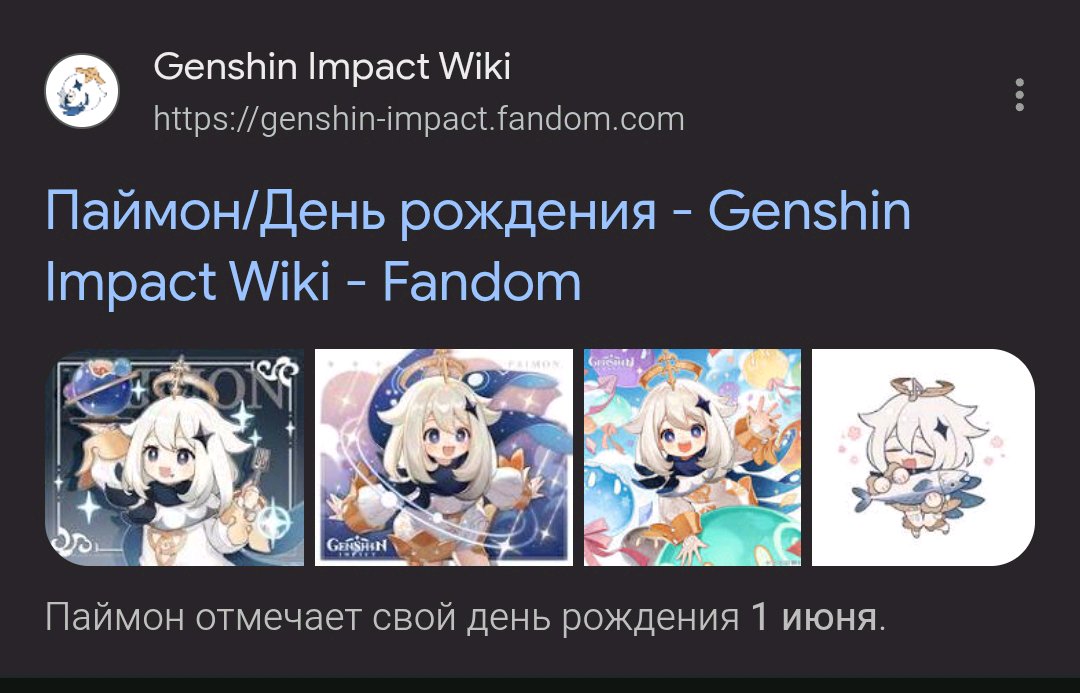Open the three-dot more options menu
This screenshot has width=1080, height=693.
(x=1019, y=95)
